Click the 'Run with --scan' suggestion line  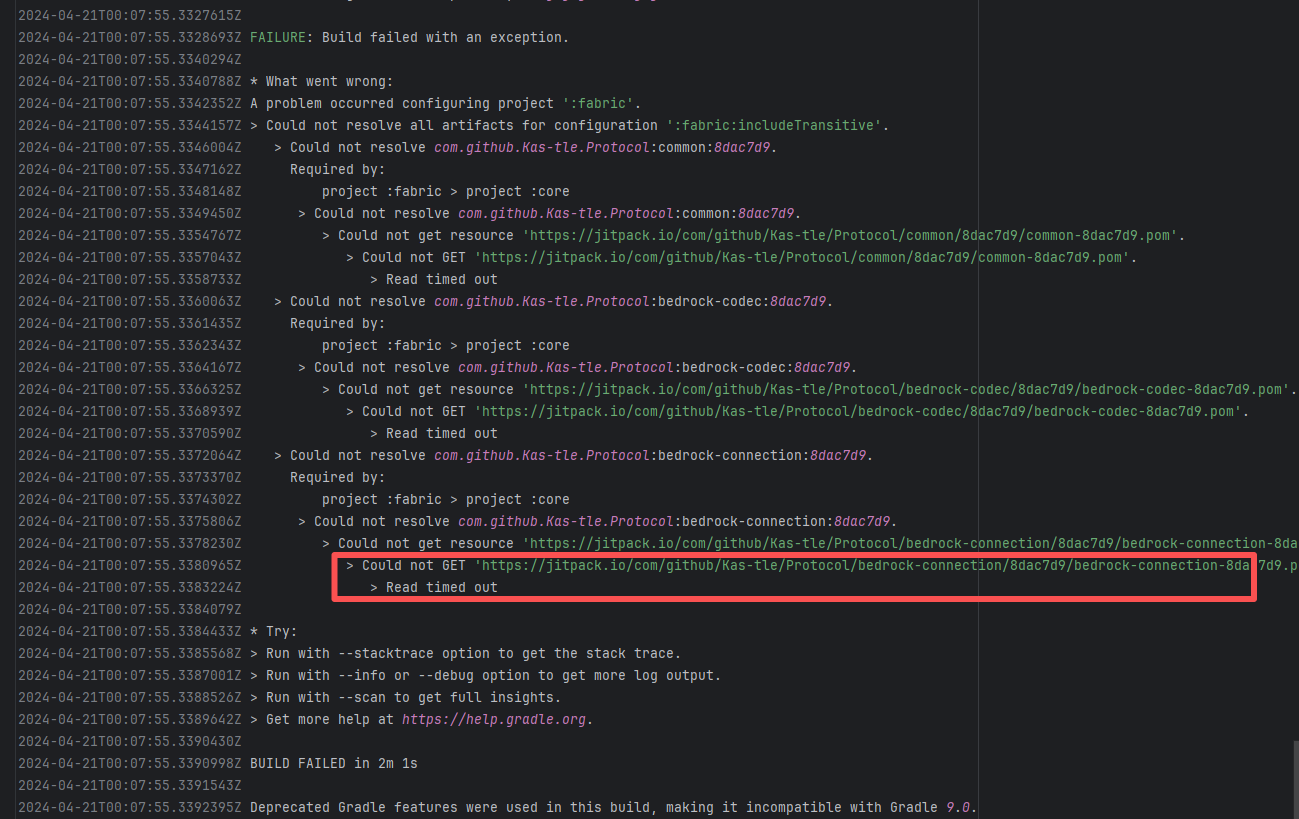405,698
